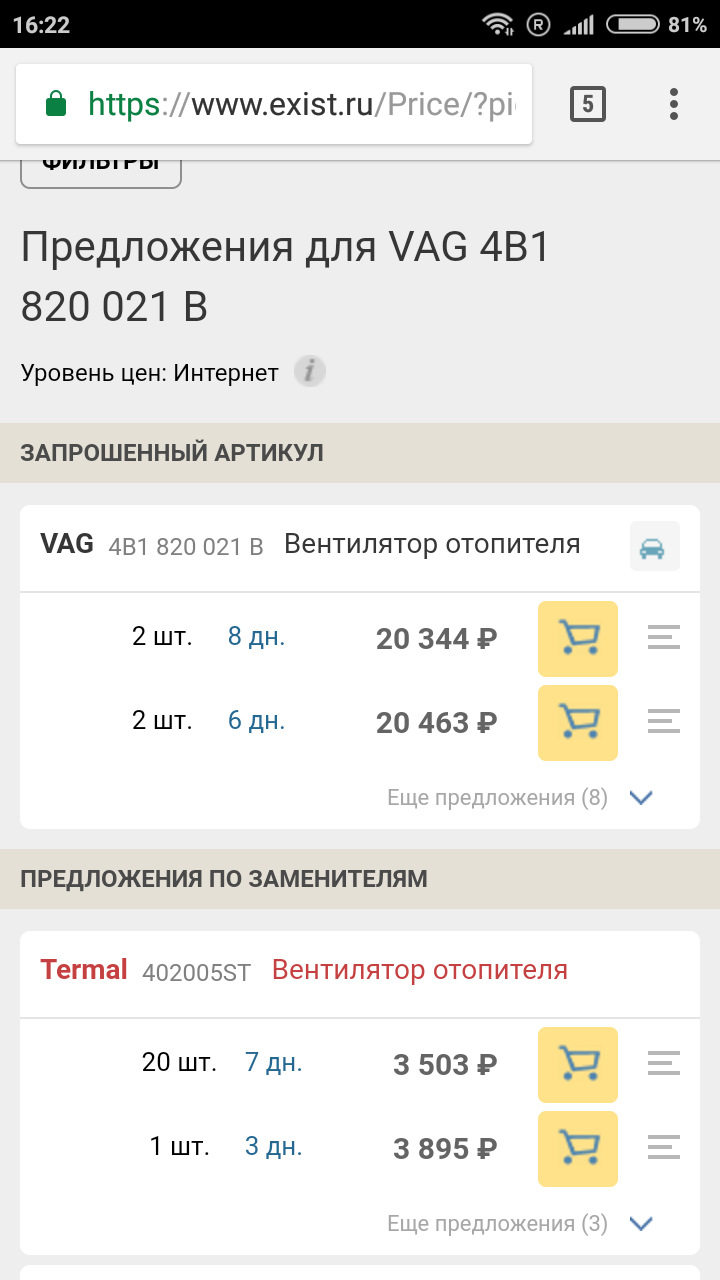Click the car applicability icon for VAG part
The image size is (720, 1280).
coord(654,547)
